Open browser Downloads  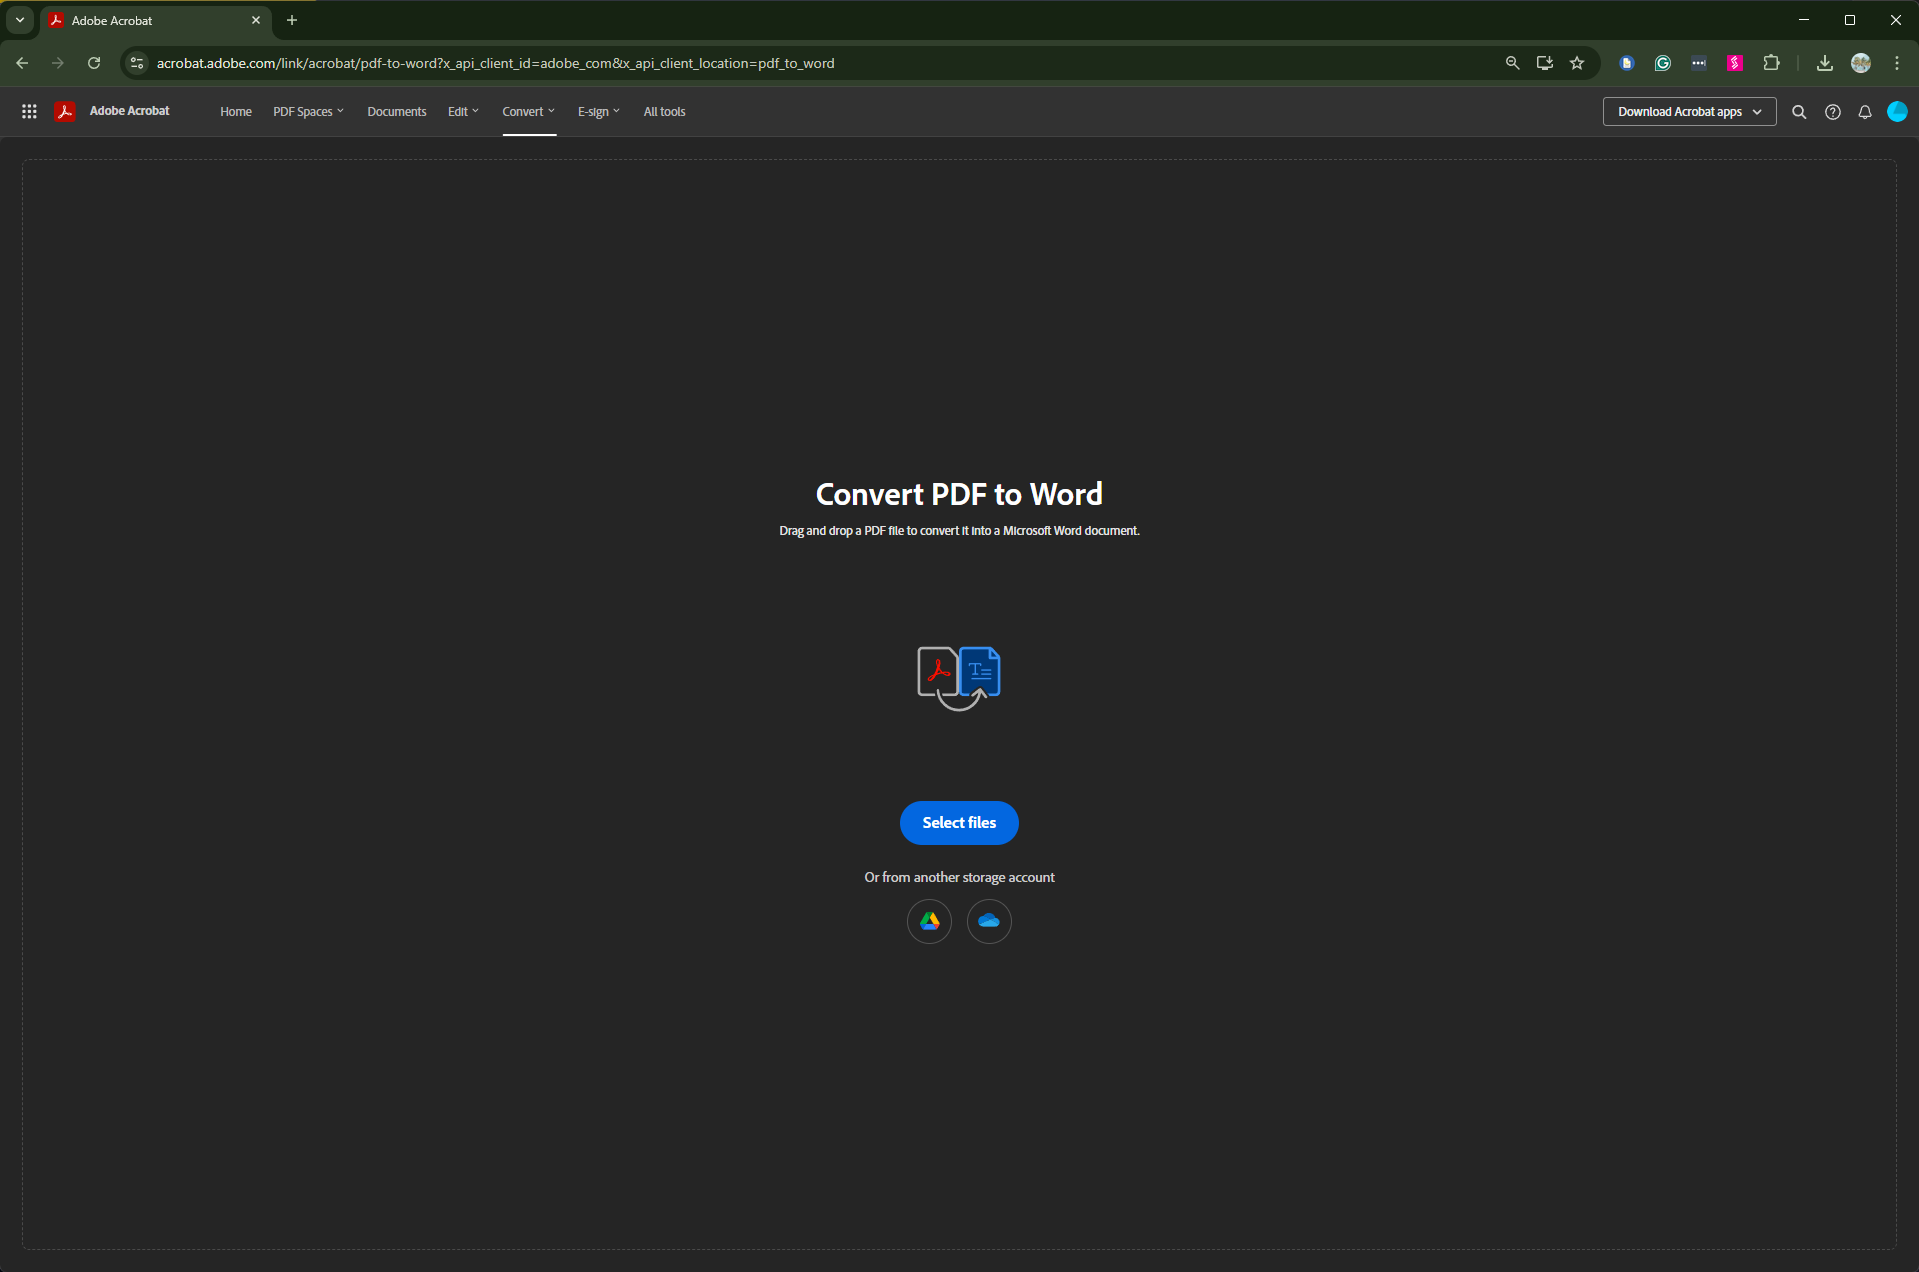pos(1825,63)
